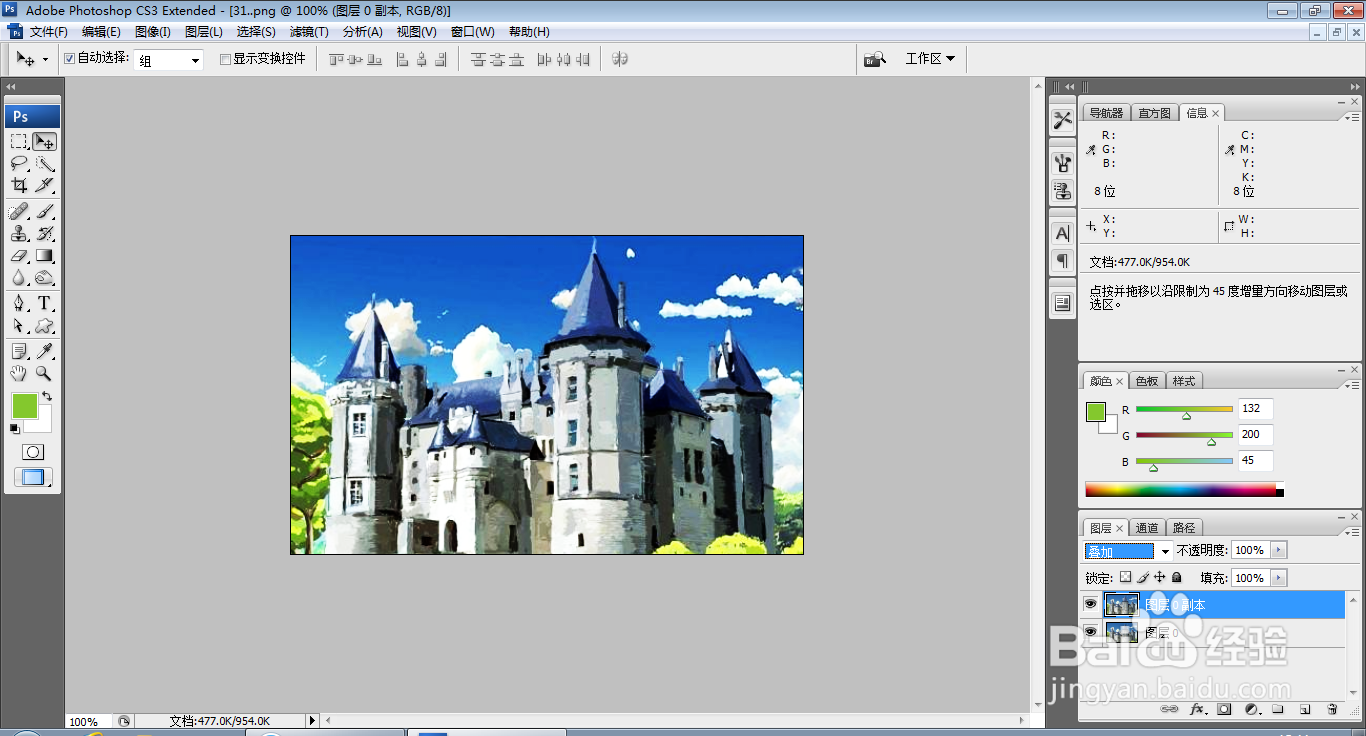Create a new layer group folder
1366x736 pixels.
click(x=1278, y=709)
